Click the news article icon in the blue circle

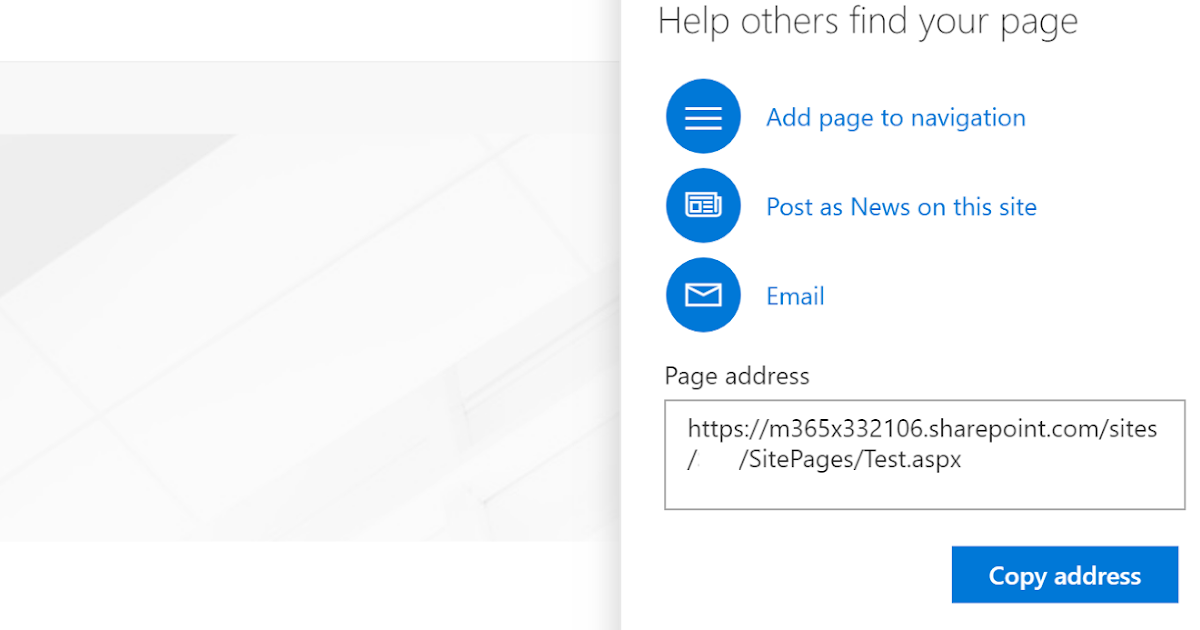pyautogui.click(x=703, y=205)
